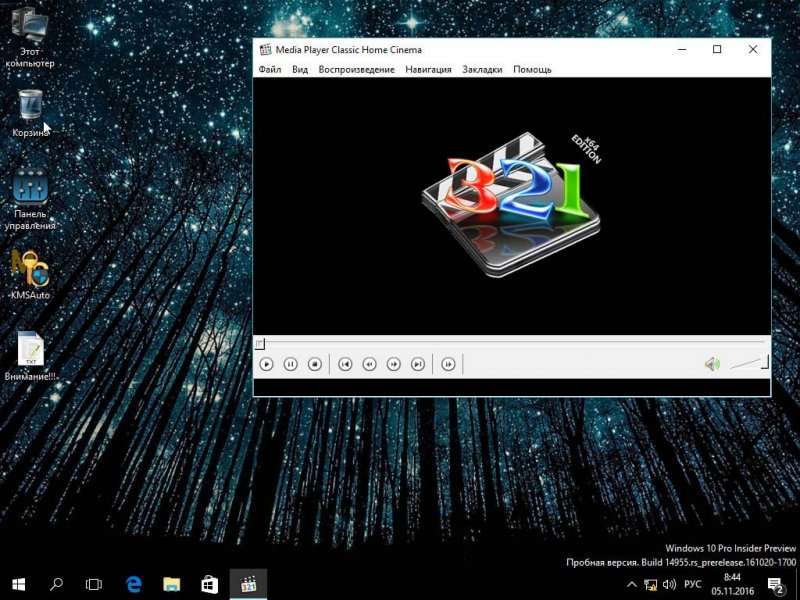Skip to the previous track
Screen dimensions: 800x600
(345, 364)
